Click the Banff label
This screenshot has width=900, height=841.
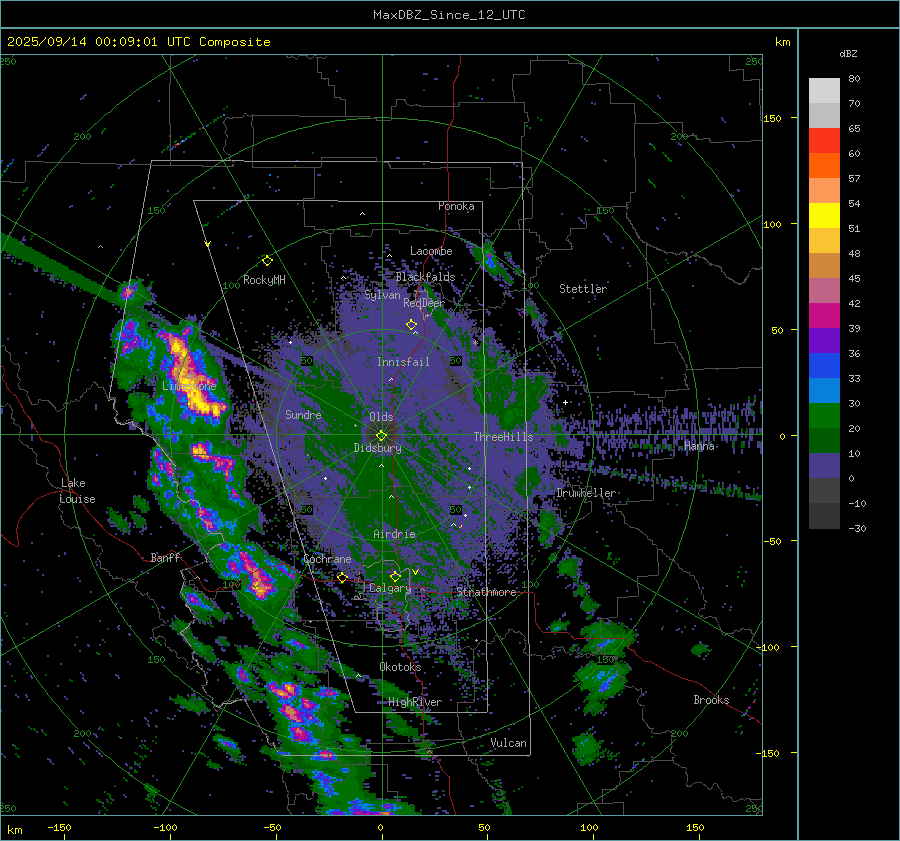165,557
